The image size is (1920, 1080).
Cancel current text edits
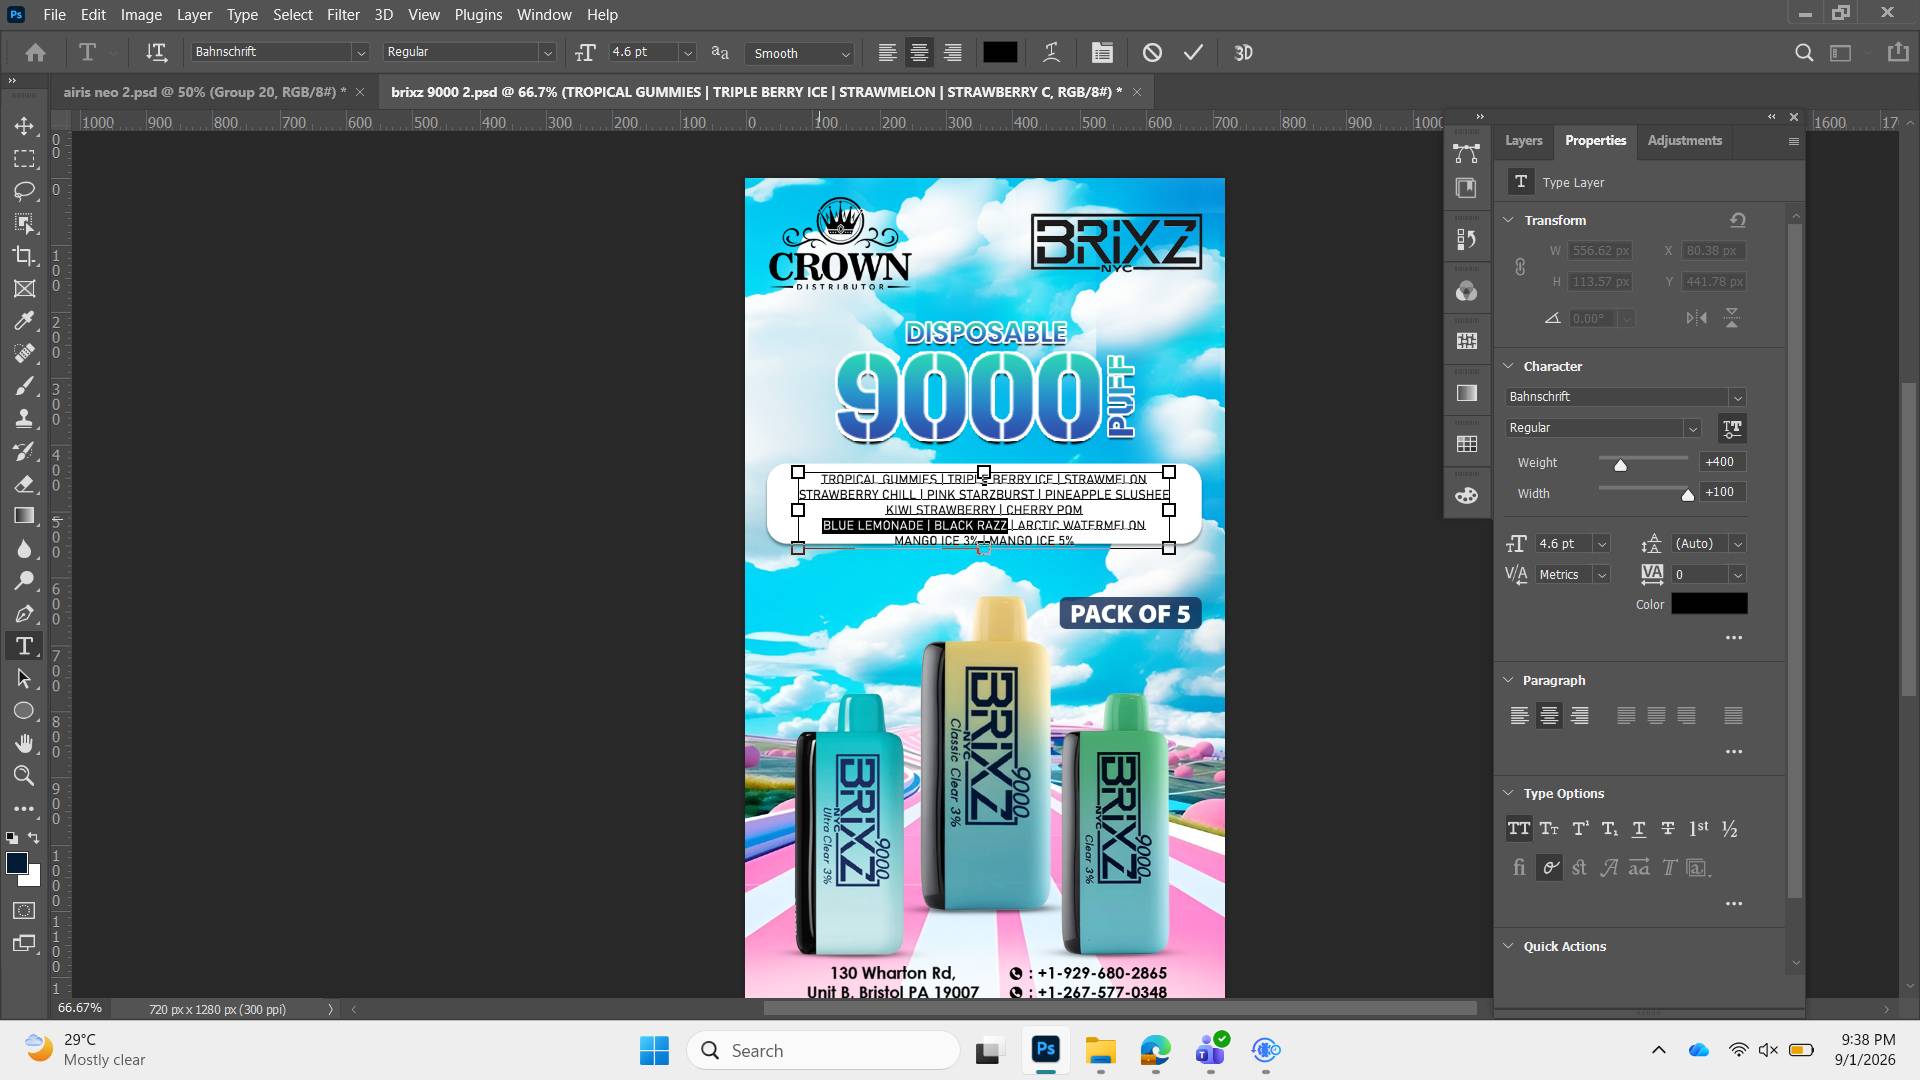(x=1152, y=53)
